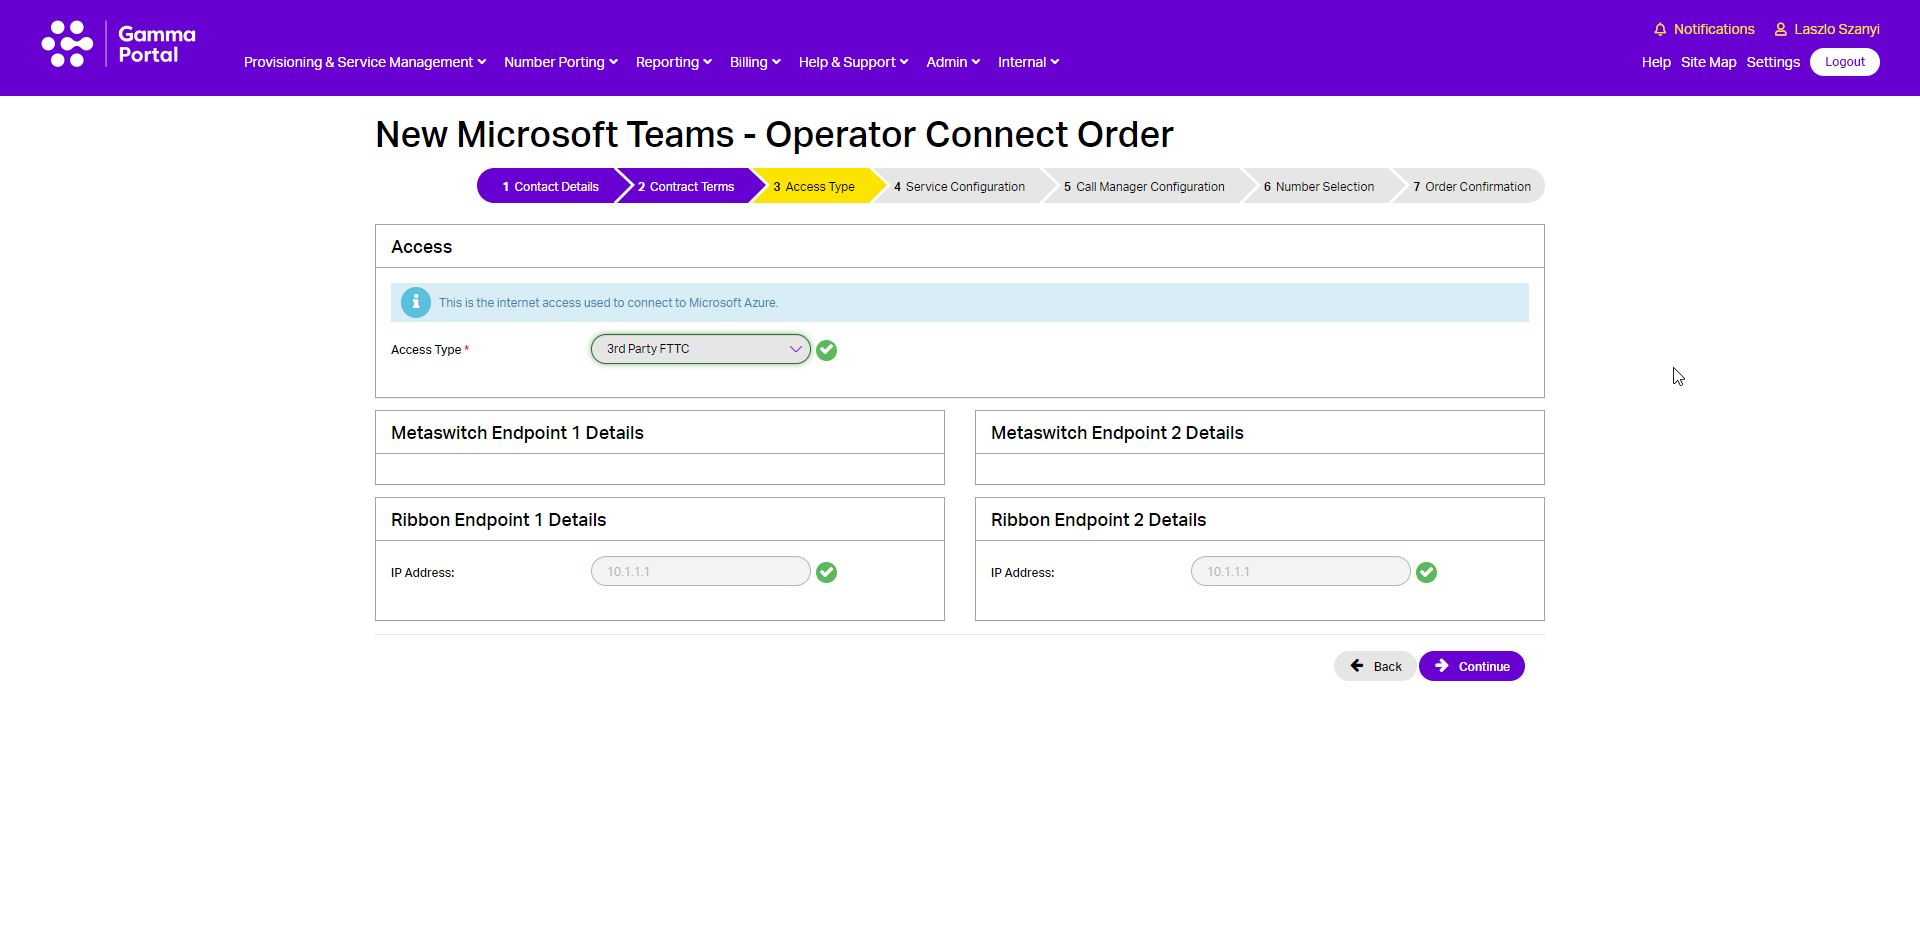Click the Gamma Portal logo

[x=118, y=45]
